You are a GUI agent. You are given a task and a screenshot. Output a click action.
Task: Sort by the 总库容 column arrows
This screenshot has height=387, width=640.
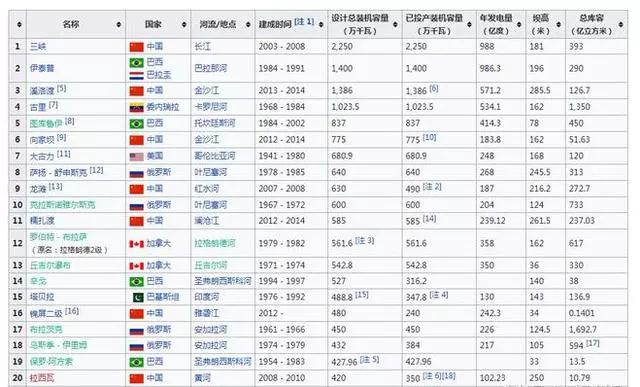click(x=621, y=24)
